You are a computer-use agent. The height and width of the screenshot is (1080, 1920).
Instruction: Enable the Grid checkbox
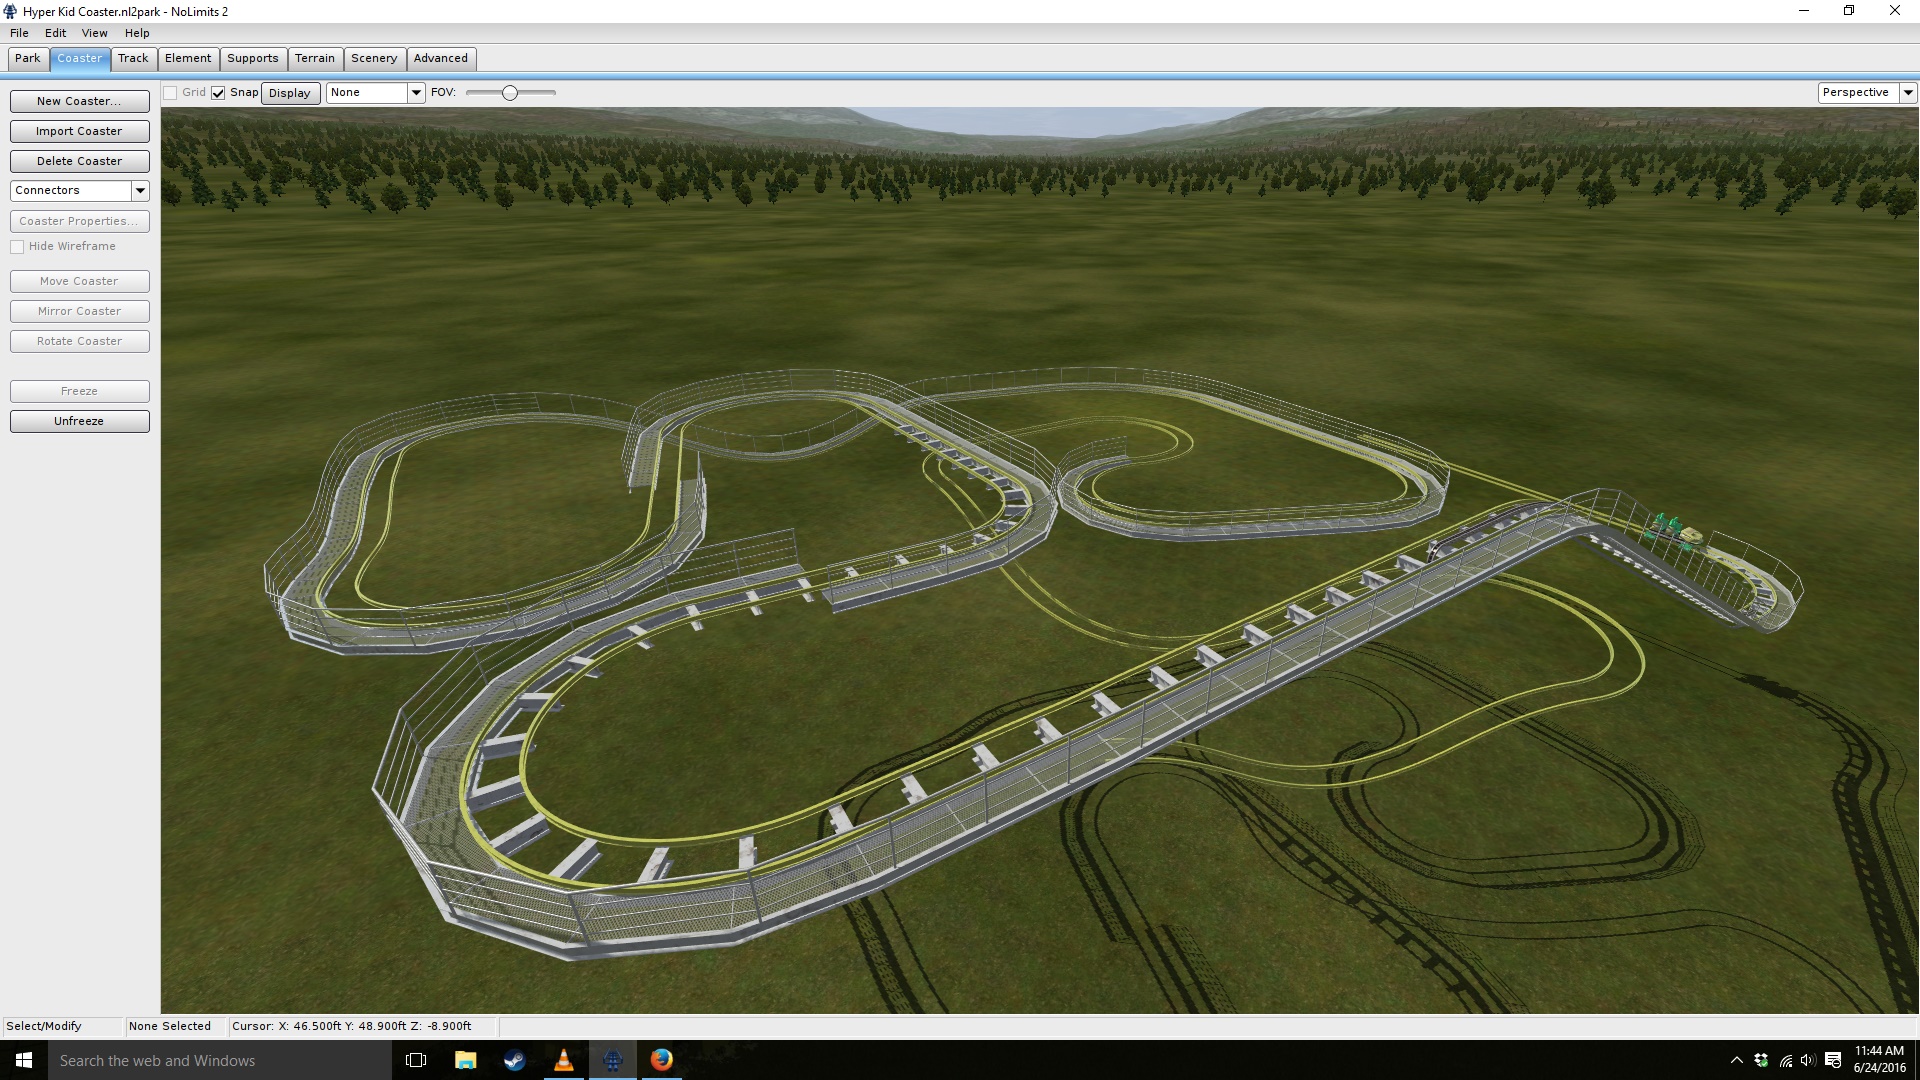(x=171, y=93)
